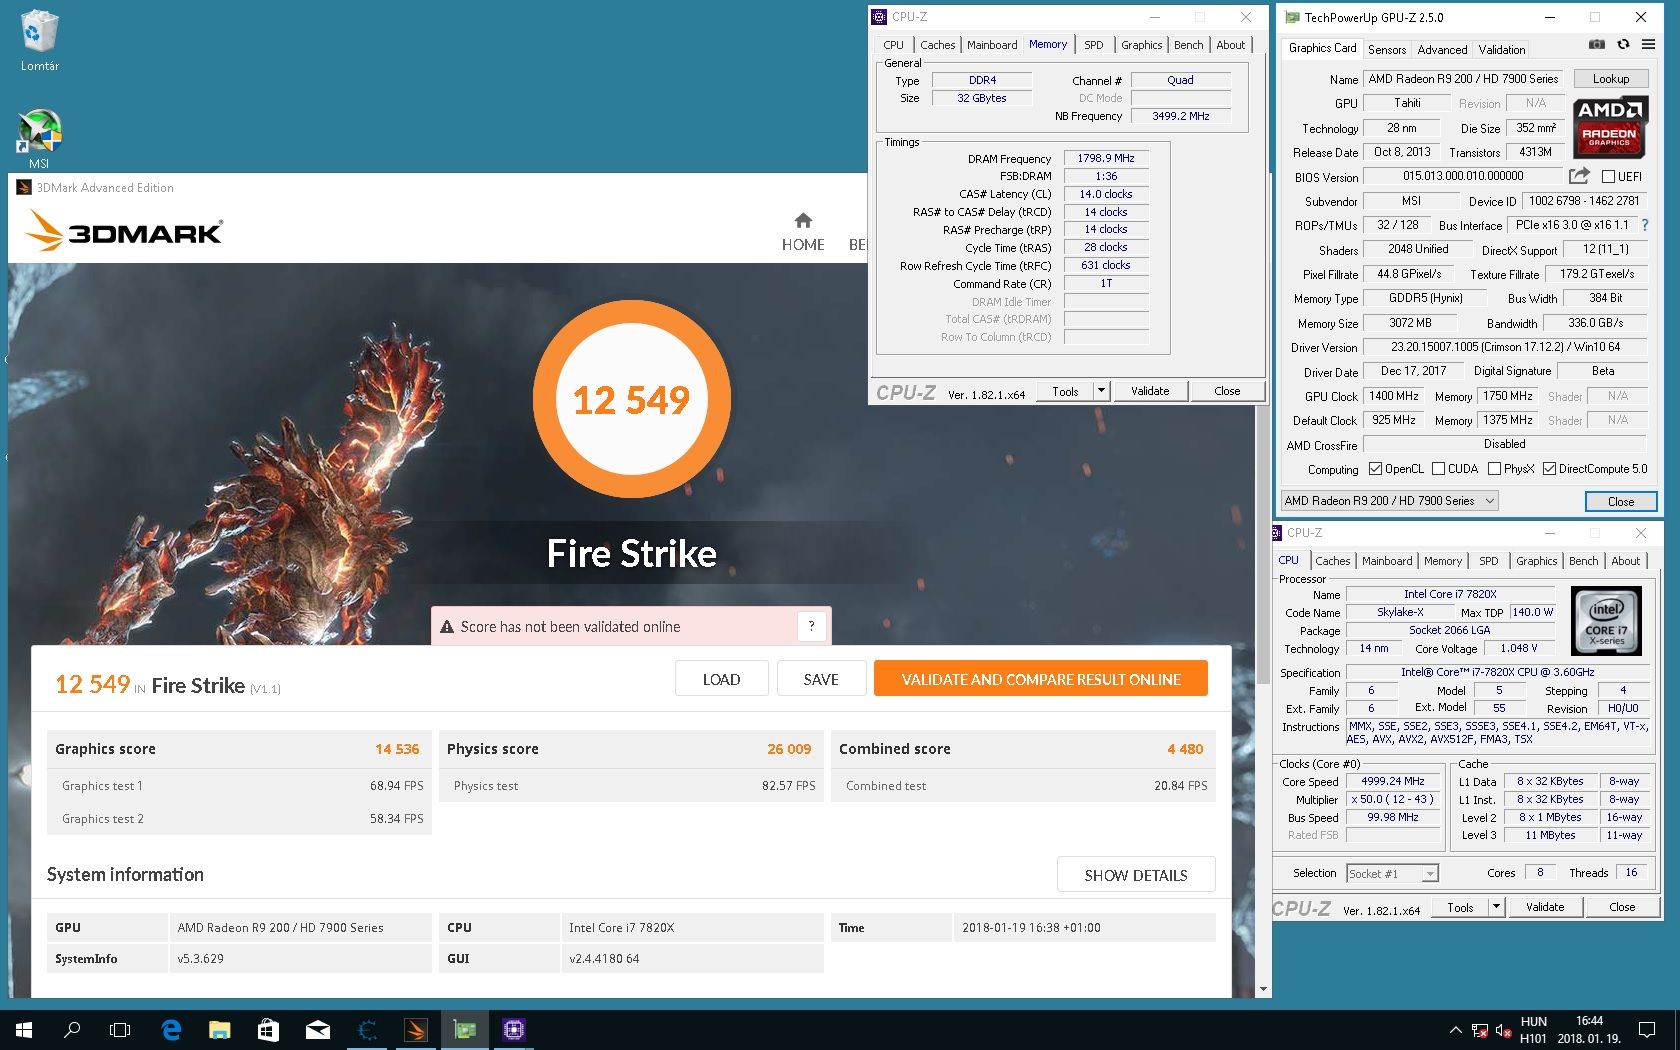Open Windows taskbar search

[72, 1029]
